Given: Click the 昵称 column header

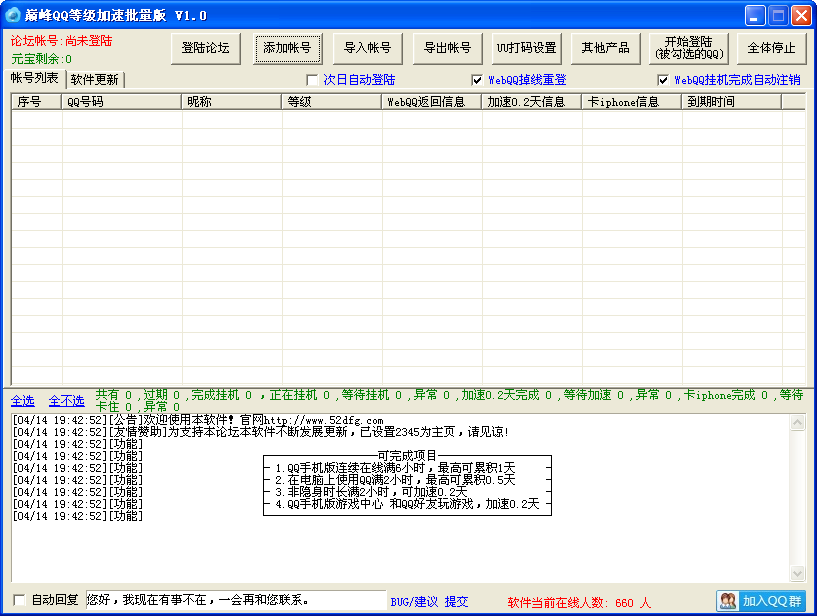Looking at the screenshot, I should click(231, 102).
